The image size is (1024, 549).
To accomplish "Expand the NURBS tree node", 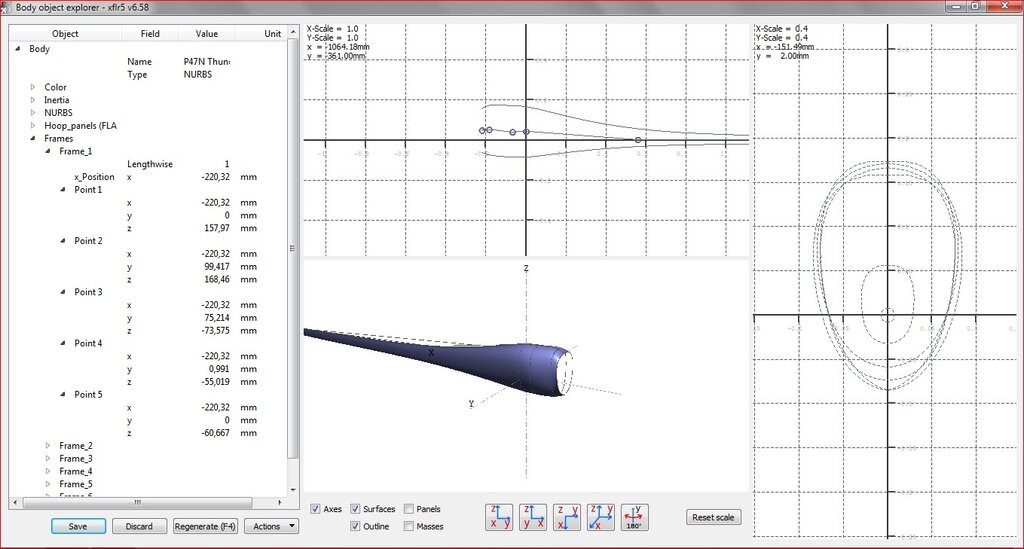I will pyautogui.click(x=33, y=113).
